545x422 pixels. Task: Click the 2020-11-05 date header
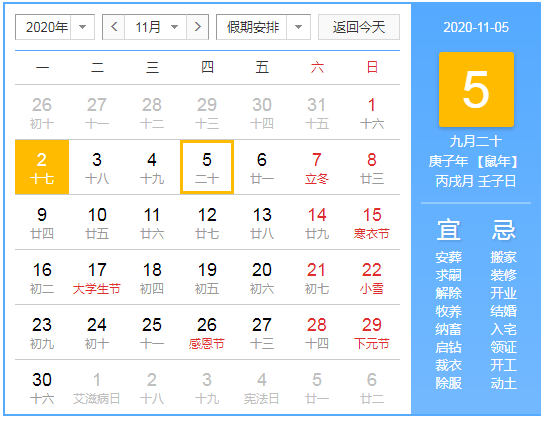pos(476,27)
